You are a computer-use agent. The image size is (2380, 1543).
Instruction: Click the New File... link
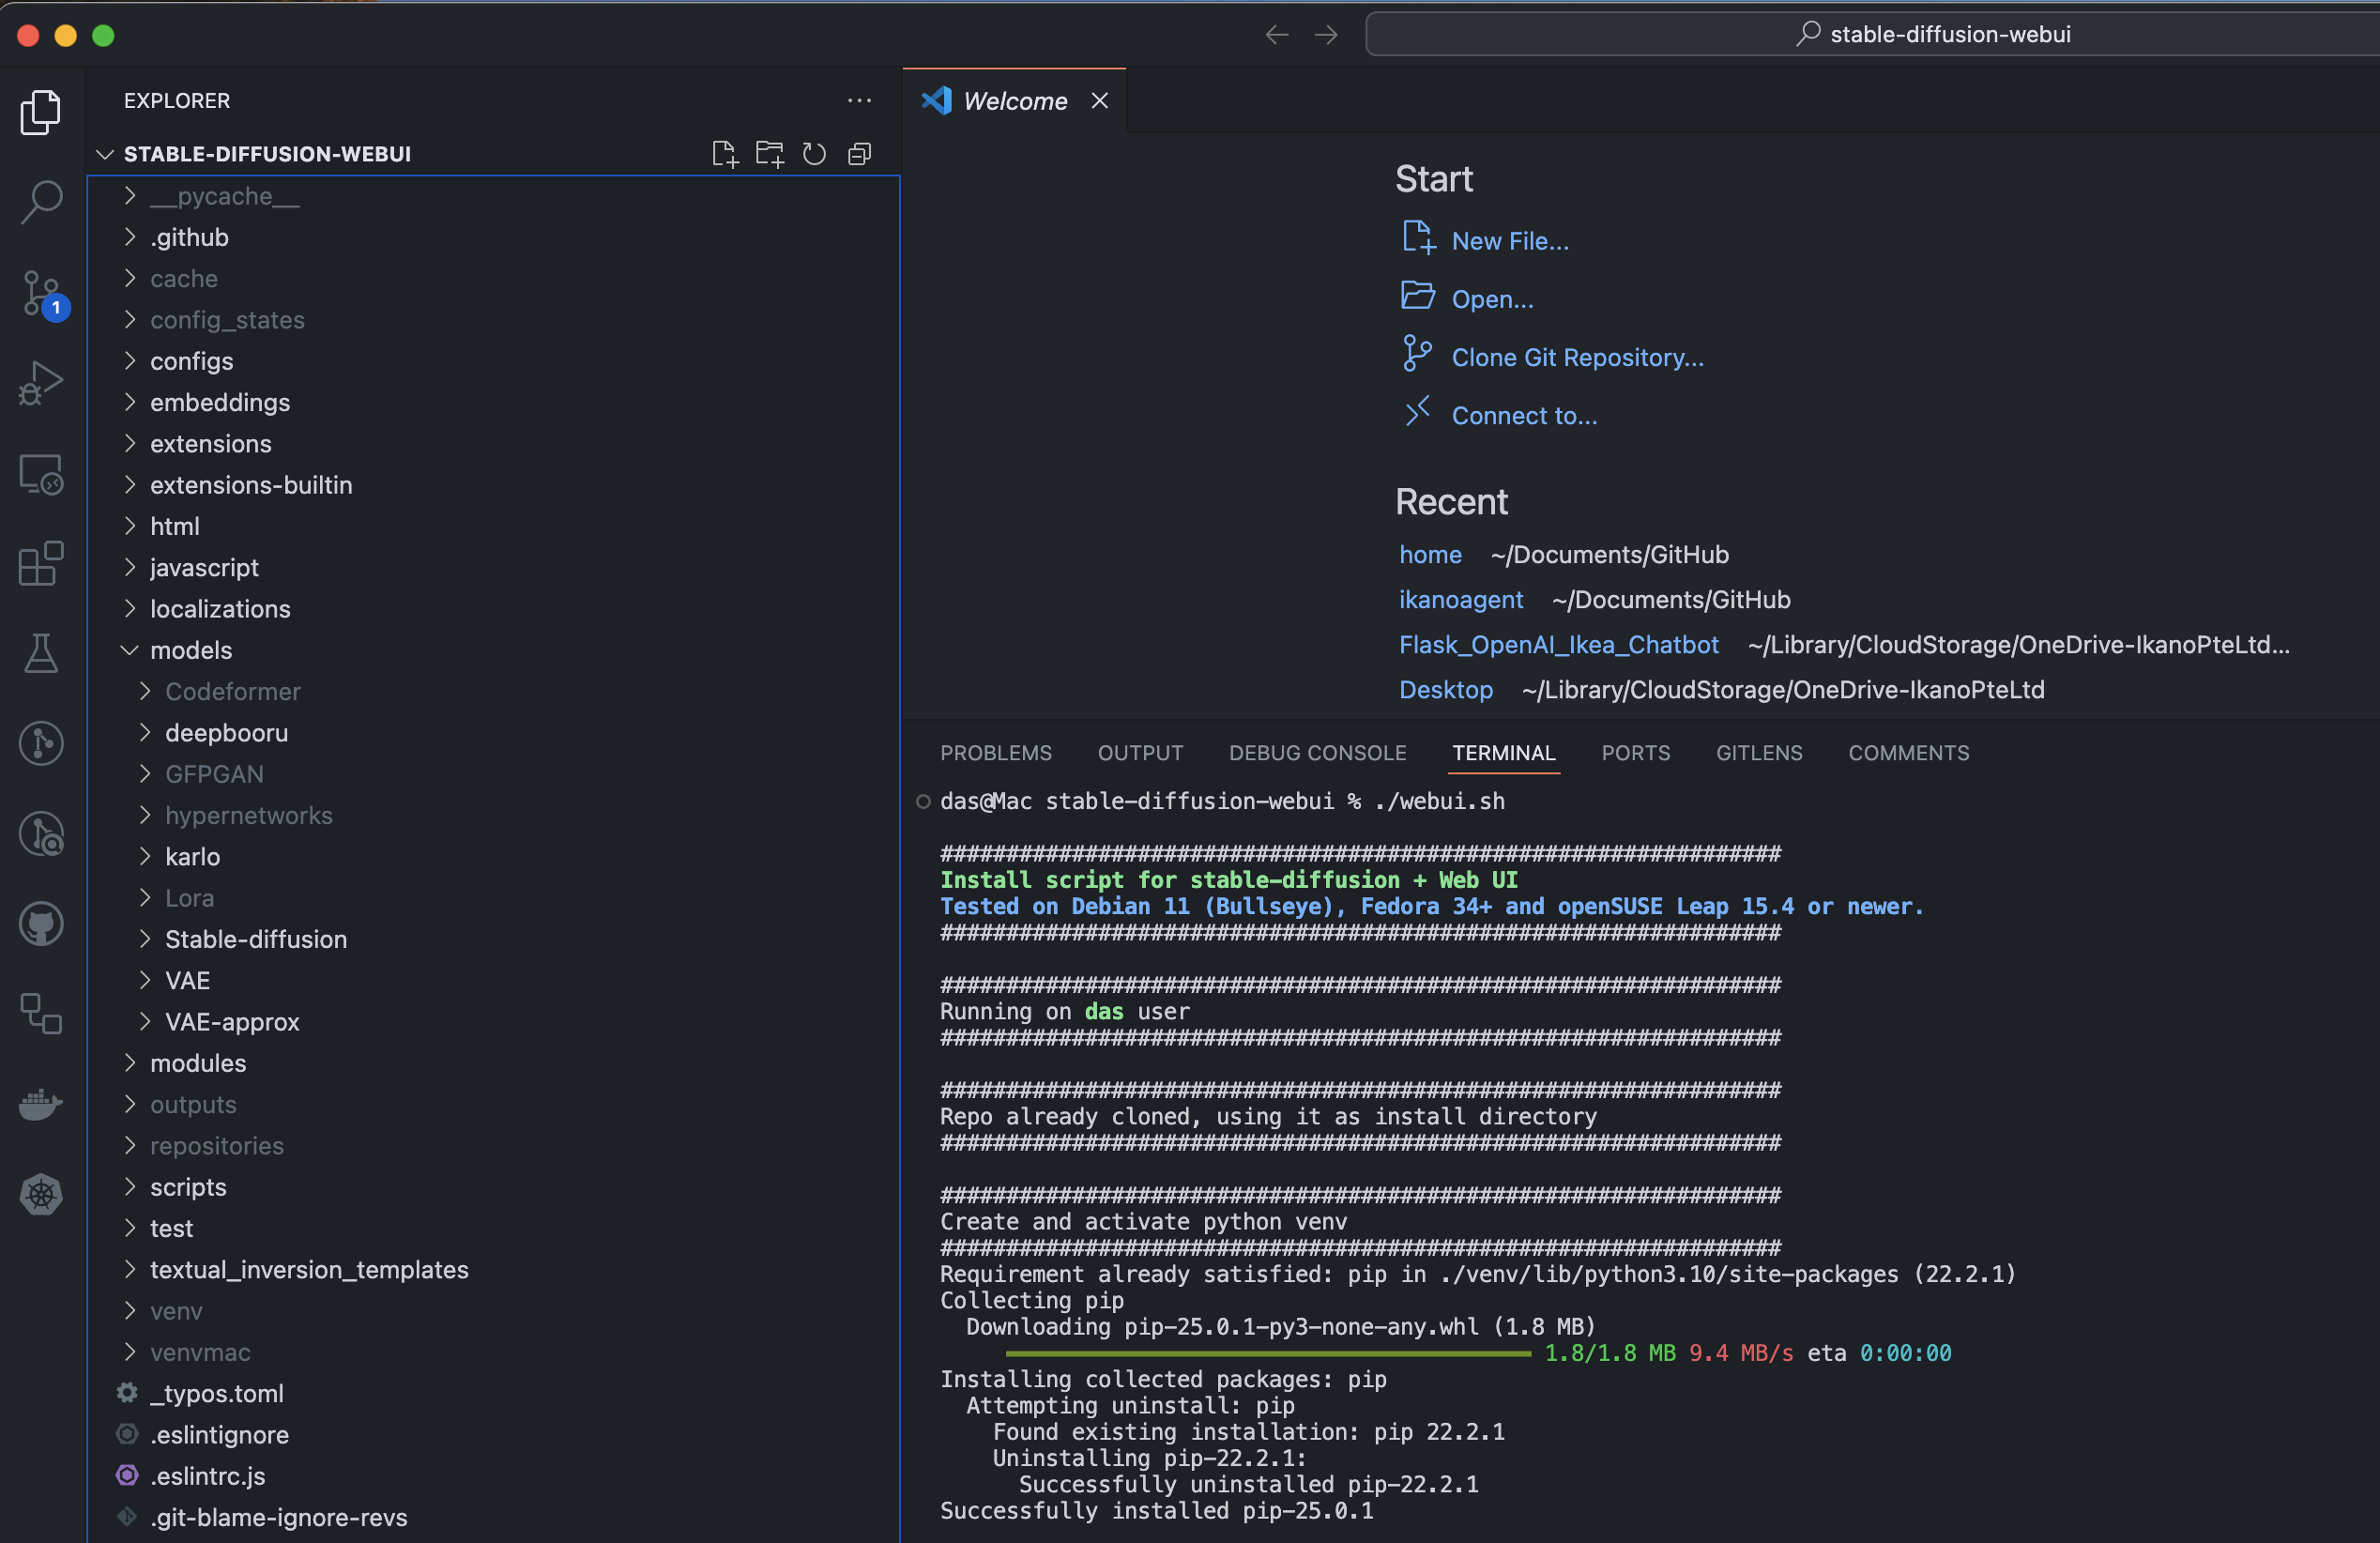click(1510, 241)
